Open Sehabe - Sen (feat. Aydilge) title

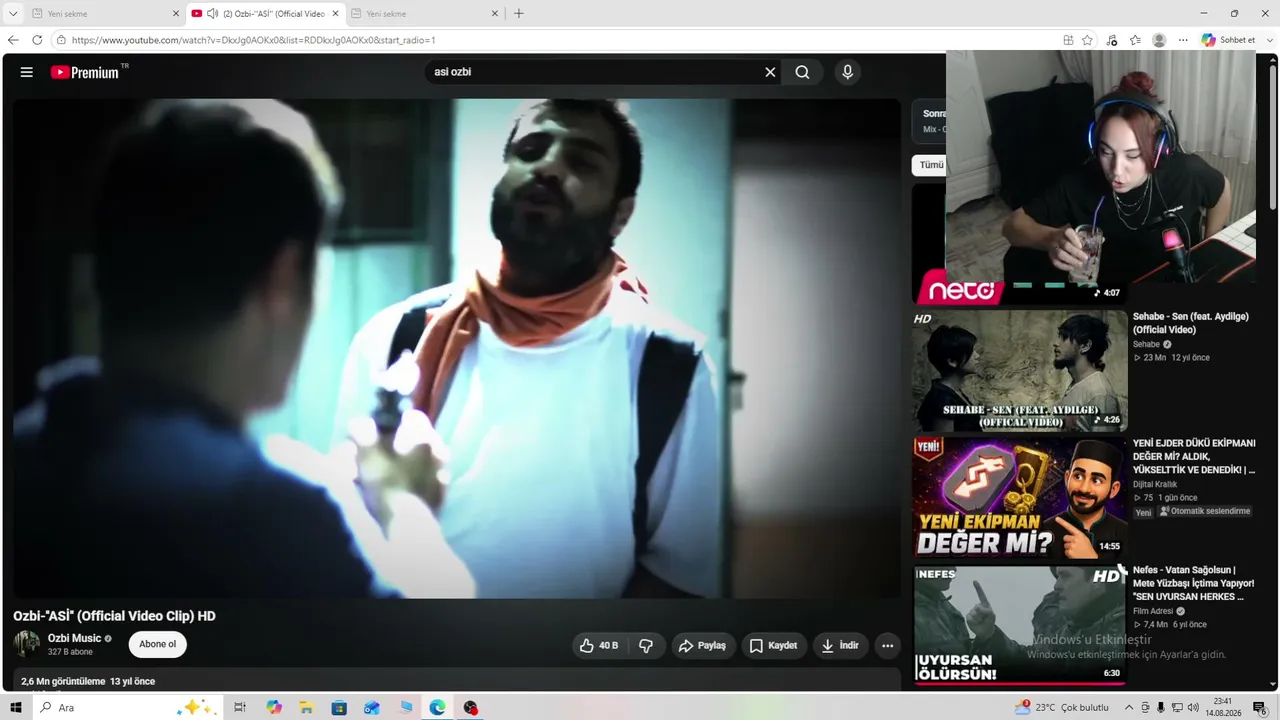pos(1190,323)
